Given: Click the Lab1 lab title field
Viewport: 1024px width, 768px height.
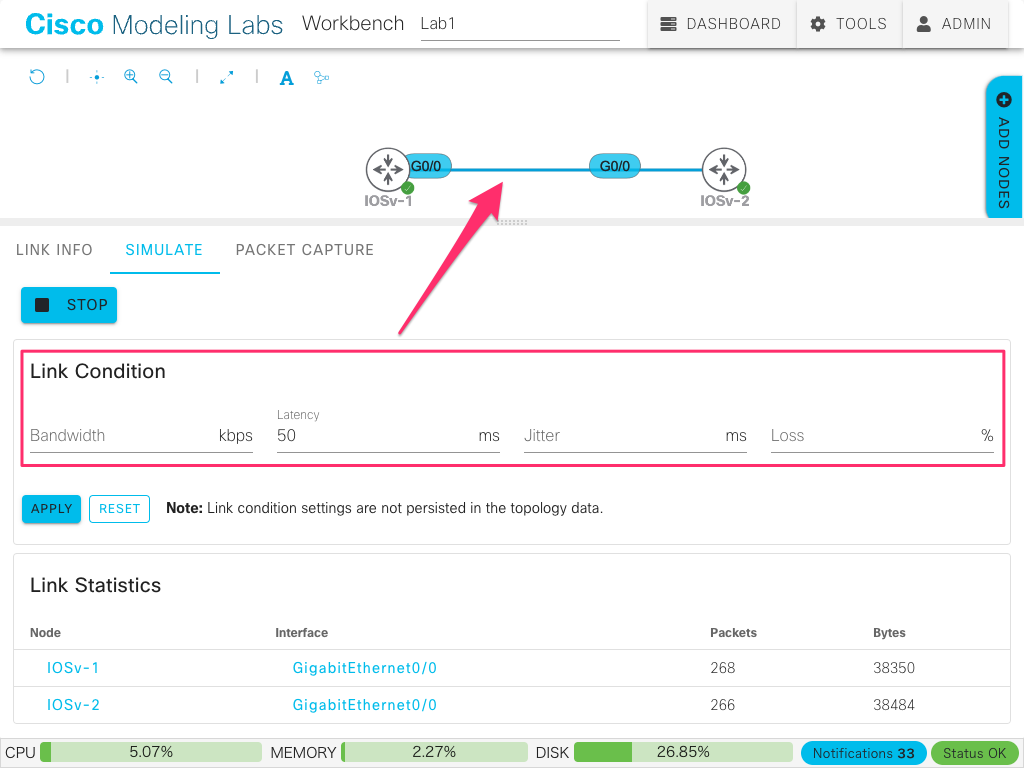Looking at the screenshot, I should click(x=520, y=25).
